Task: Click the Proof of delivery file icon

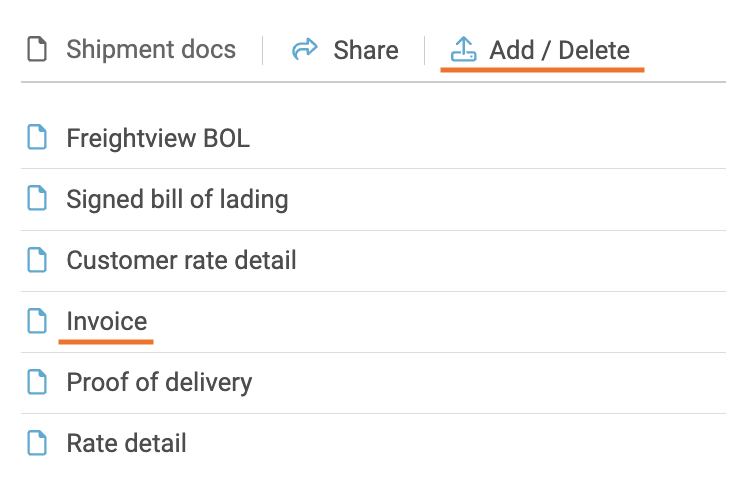Action: coord(37,382)
